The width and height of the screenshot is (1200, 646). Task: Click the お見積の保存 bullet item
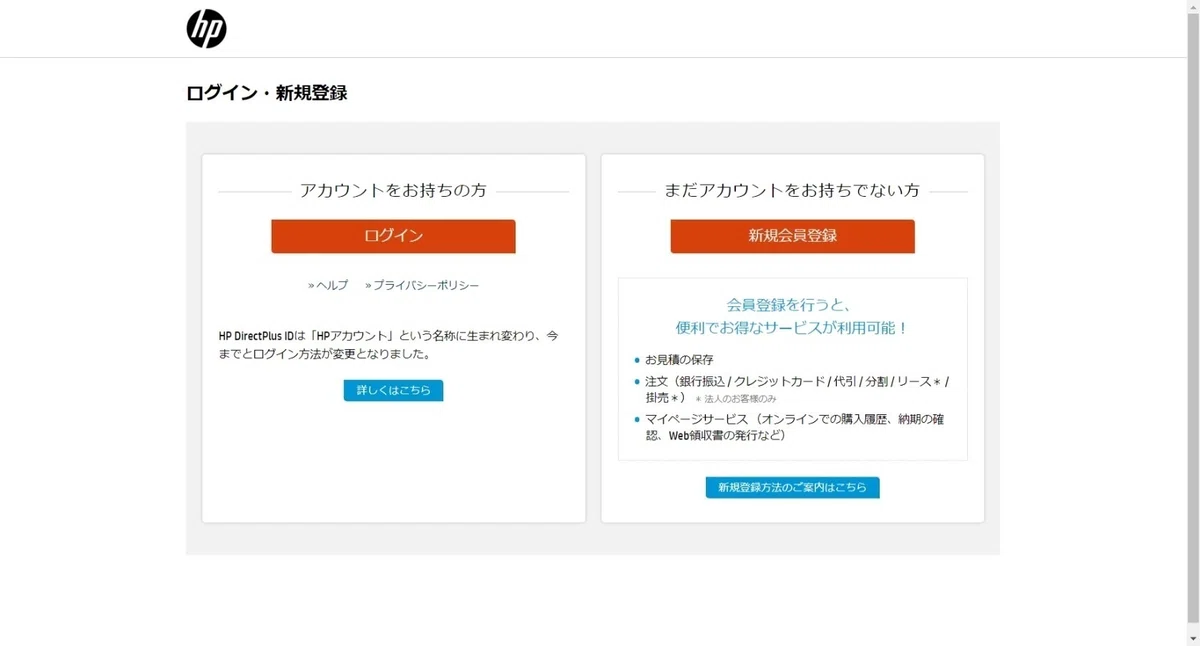pyautogui.click(x=679, y=359)
